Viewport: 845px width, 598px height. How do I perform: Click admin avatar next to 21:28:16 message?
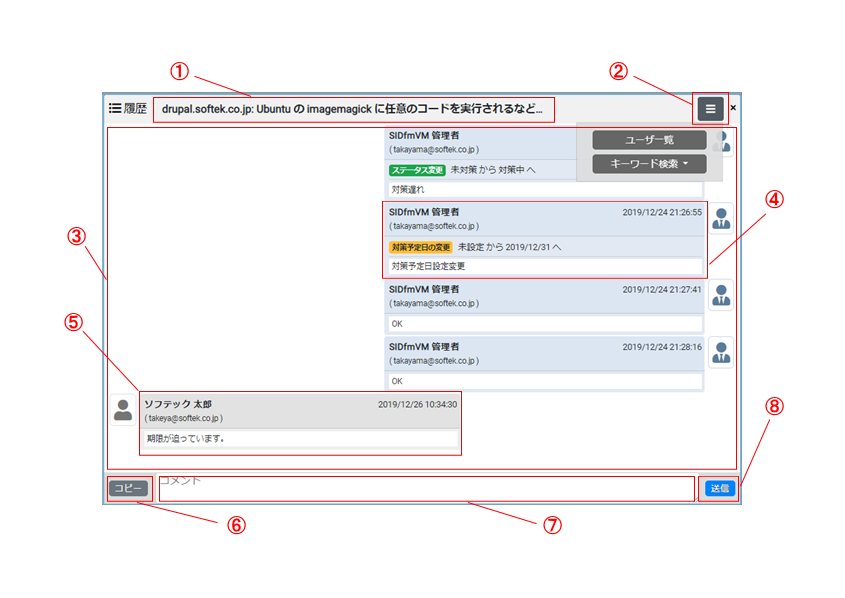721,353
